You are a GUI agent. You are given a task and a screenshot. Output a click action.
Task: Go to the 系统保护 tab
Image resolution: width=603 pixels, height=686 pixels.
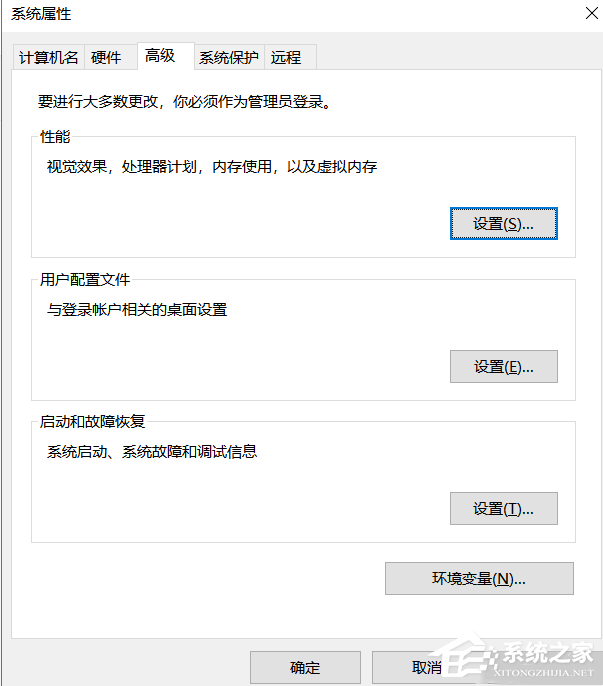[228, 57]
